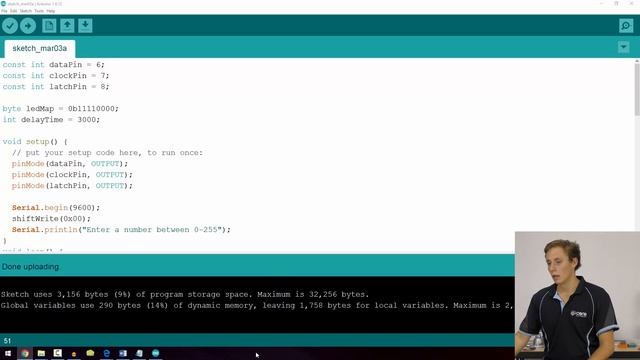Open Word from the taskbar

[x=123, y=353]
